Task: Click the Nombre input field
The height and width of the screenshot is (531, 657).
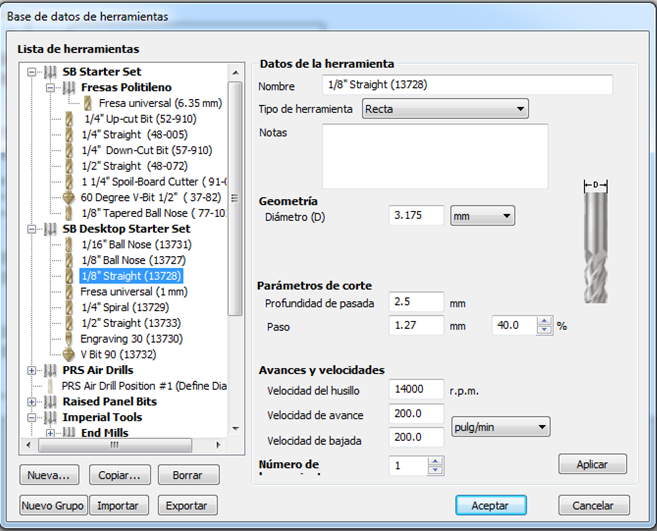Action: tap(467, 85)
